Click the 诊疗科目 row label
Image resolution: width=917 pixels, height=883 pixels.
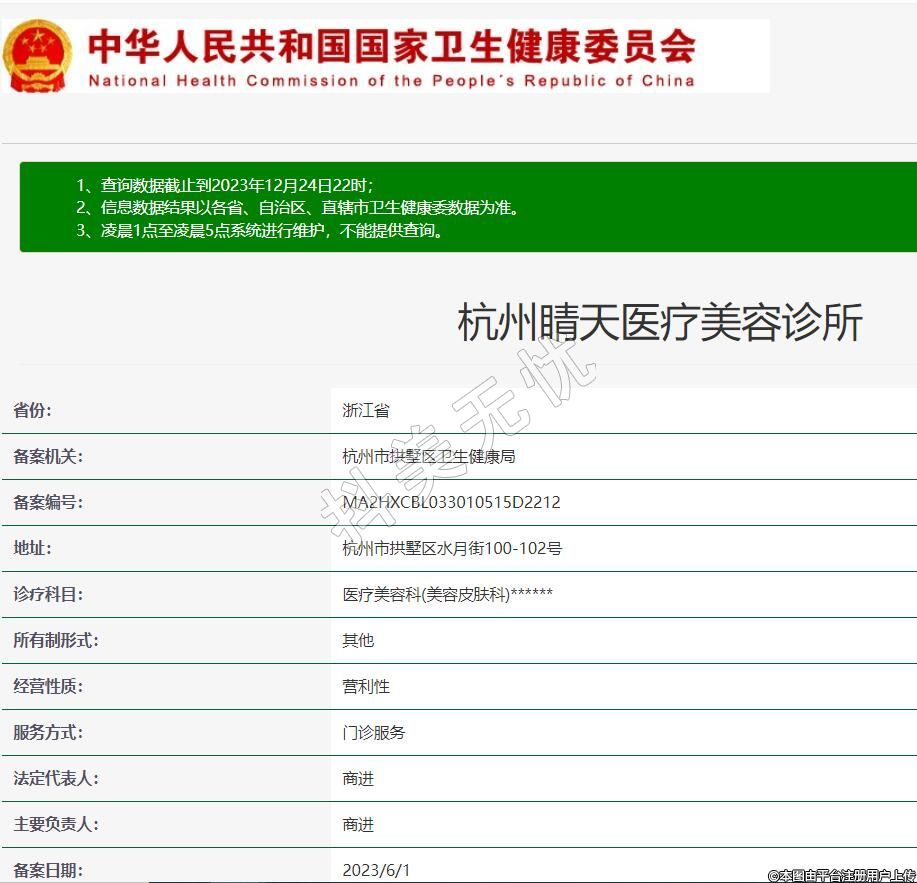(48, 594)
